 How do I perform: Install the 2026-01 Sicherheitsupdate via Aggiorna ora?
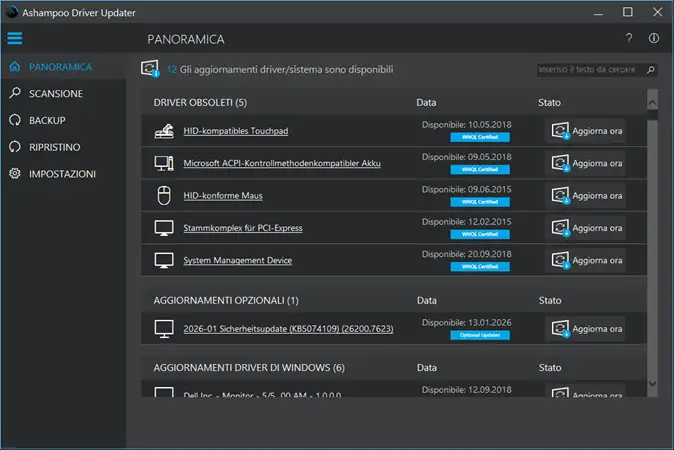pyautogui.click(x=586, y=328)
